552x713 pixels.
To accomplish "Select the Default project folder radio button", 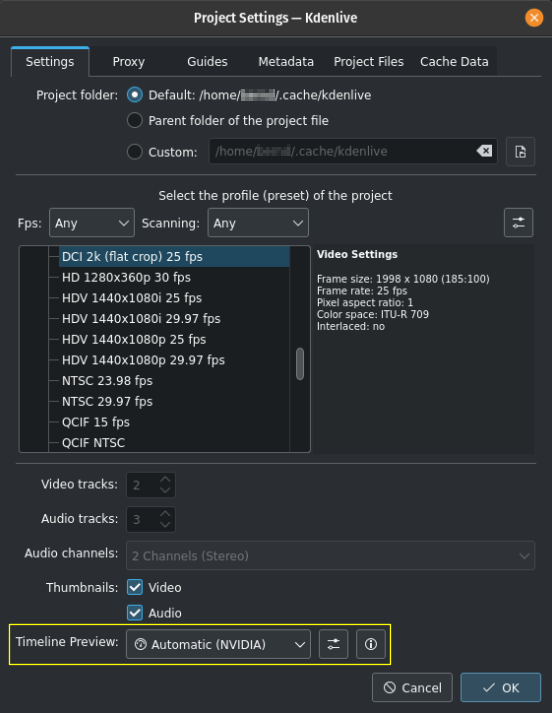I will [x=135, y=95].
